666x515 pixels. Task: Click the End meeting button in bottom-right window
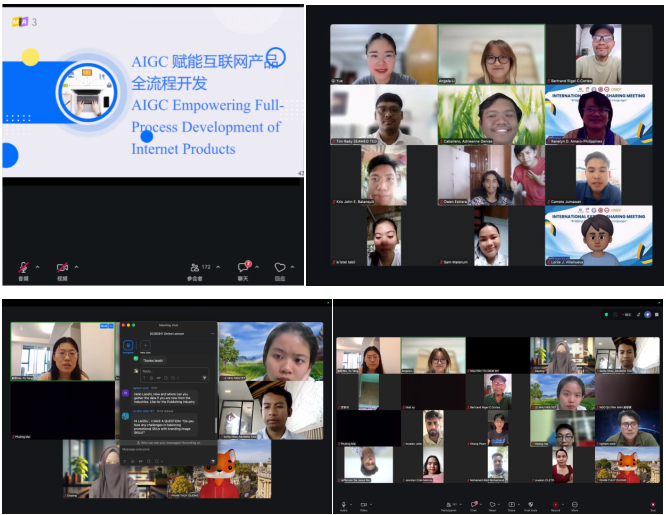[653, 504]
